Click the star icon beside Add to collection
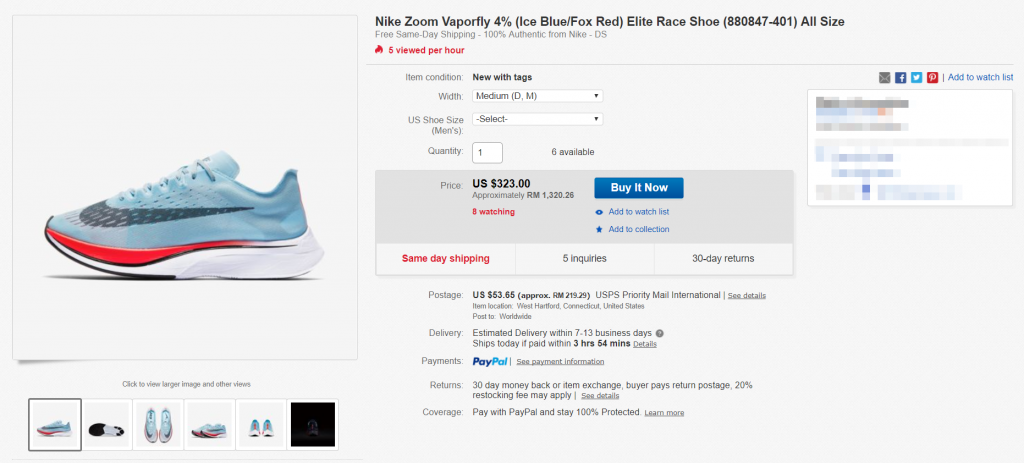The image size is (1024, 463). (599, 229)
